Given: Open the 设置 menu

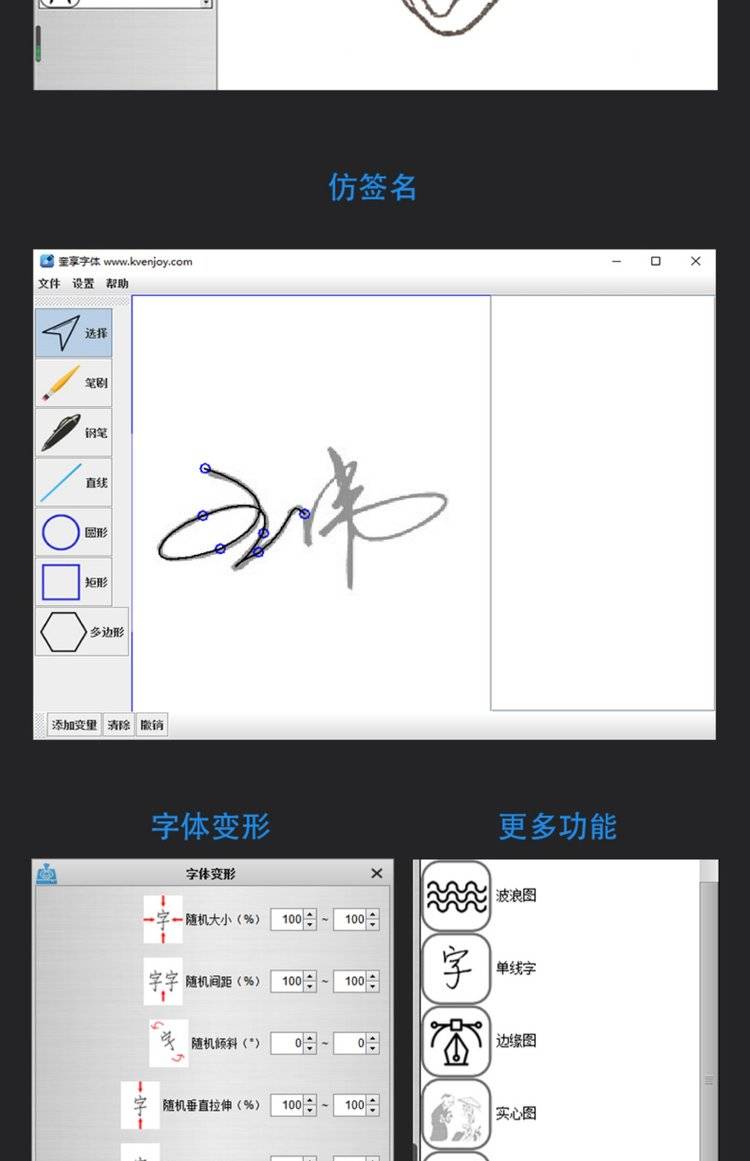Looking at the screenshot, I should pyautogui.click(x=83, y=284).
